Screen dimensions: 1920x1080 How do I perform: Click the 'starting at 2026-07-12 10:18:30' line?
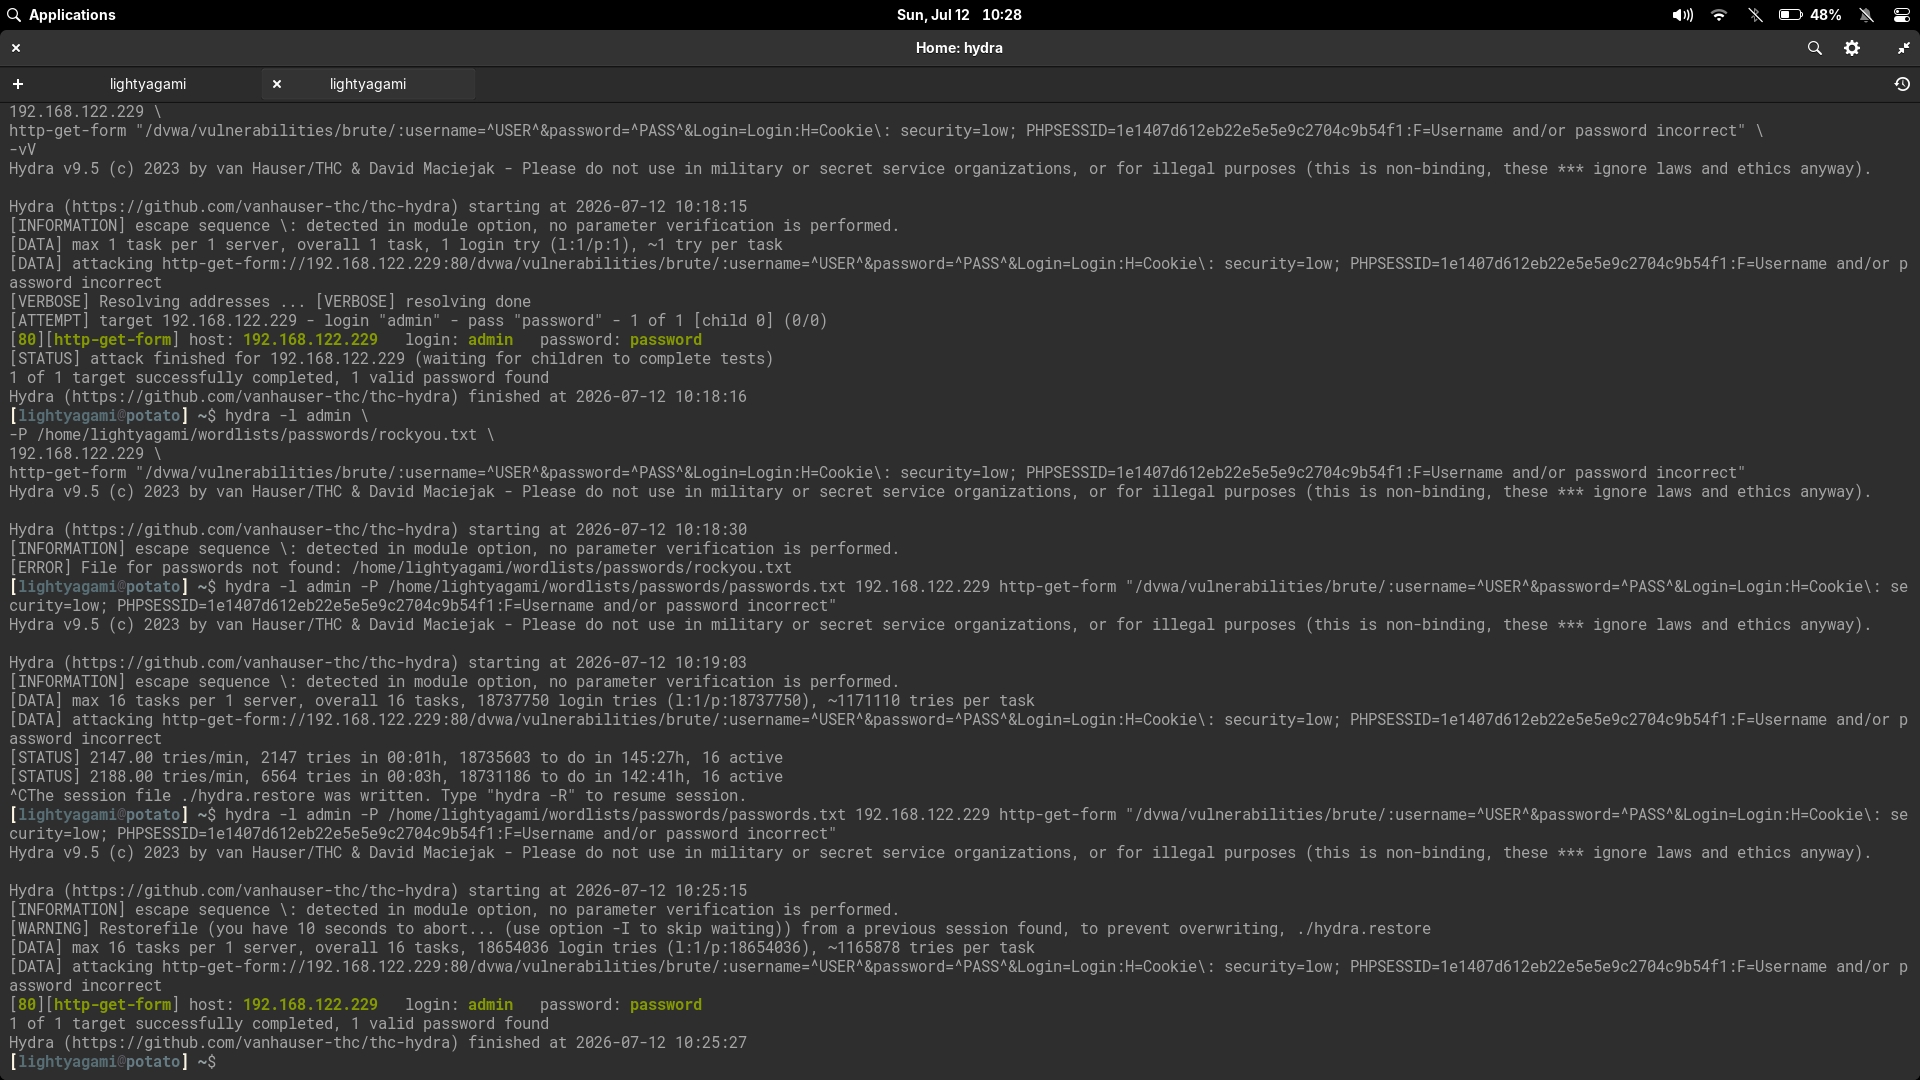click(x=378, y=530)
